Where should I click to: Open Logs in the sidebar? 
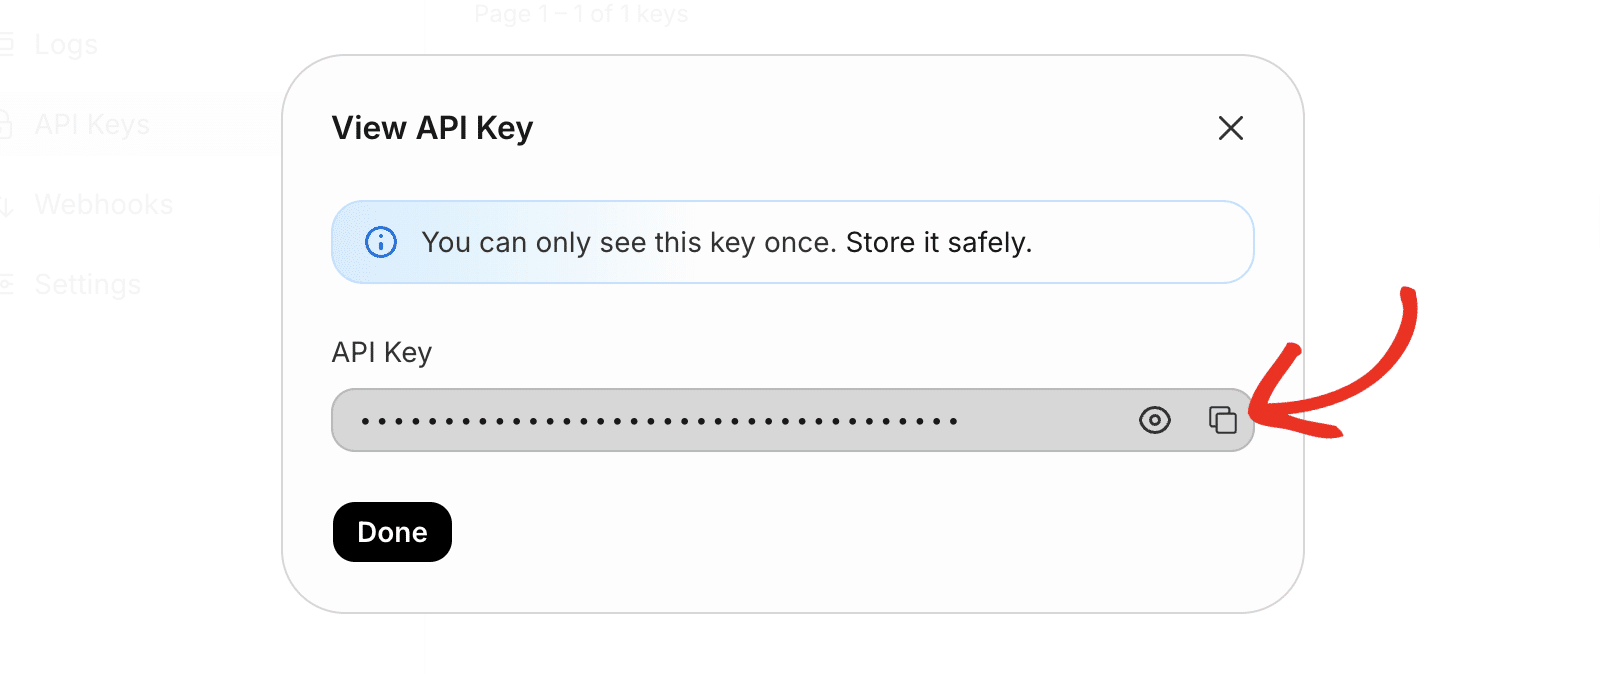pyautogui.click(x=66, y=45)
